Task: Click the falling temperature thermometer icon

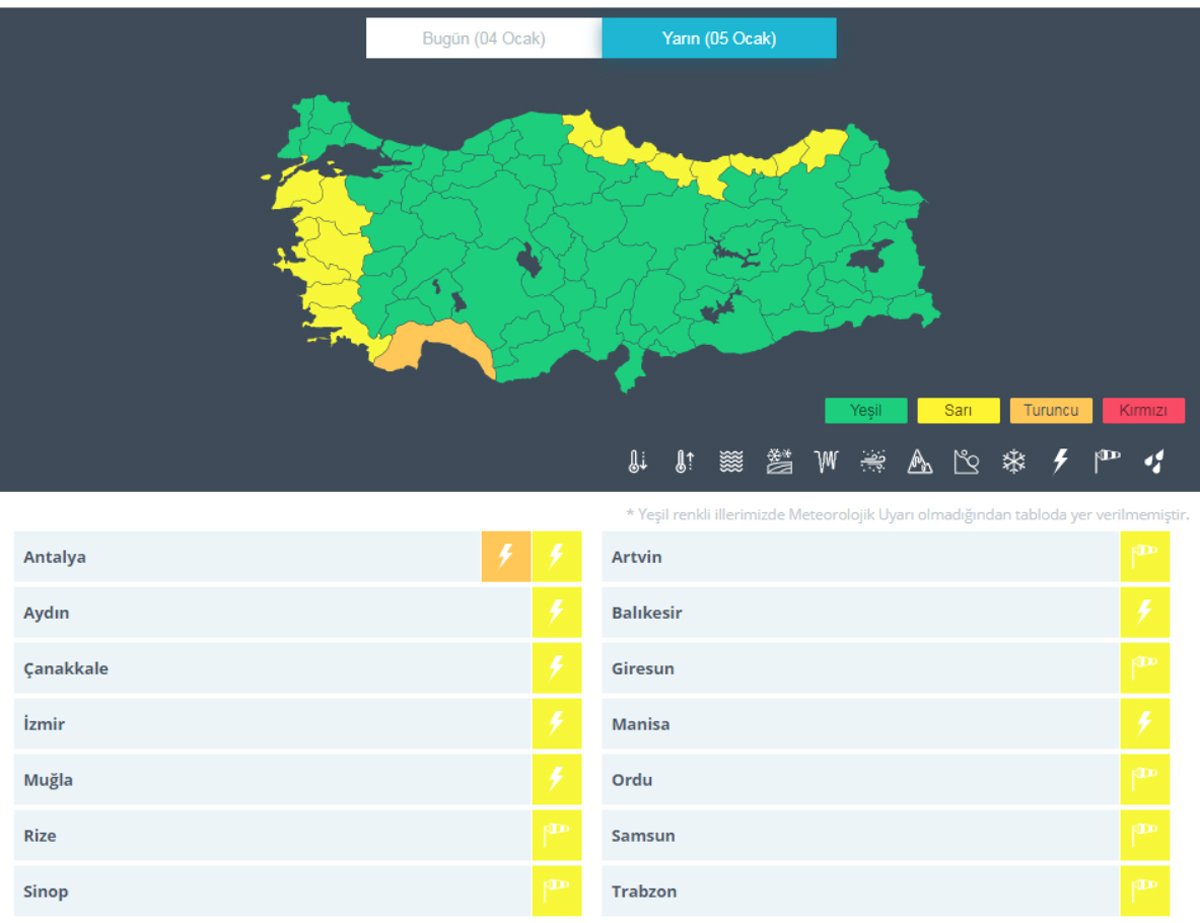Action: click(x=637, y=461)
